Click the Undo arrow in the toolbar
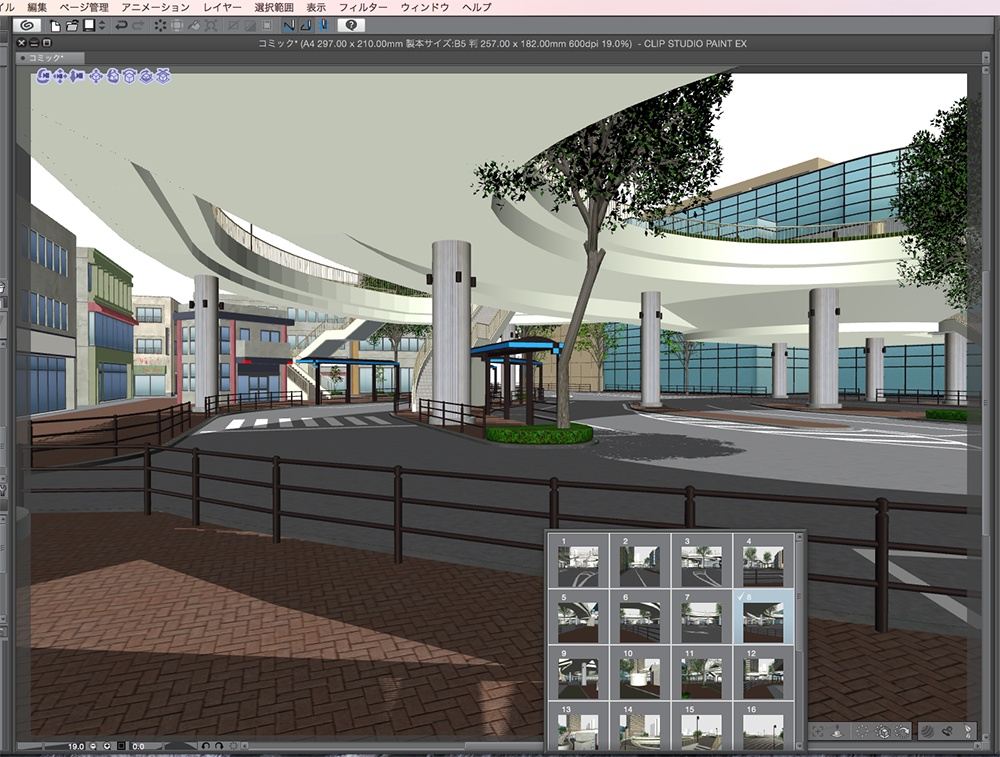The height and width of the screenshot is (757, 1000). click(121, 26)
